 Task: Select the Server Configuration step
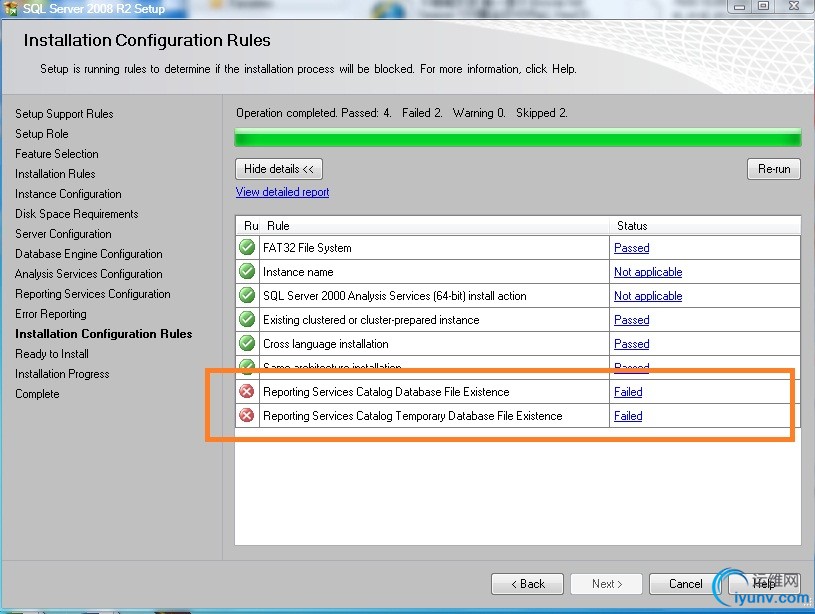click(63, 234)
